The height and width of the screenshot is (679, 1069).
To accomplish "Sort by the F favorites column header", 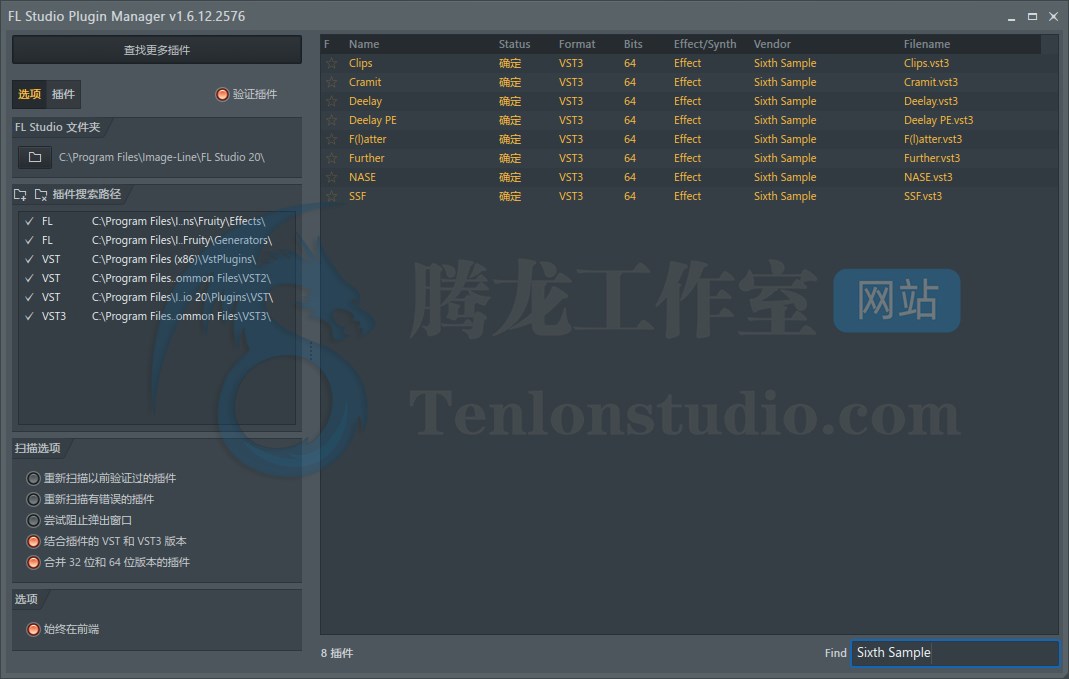I will pos(327,44).
